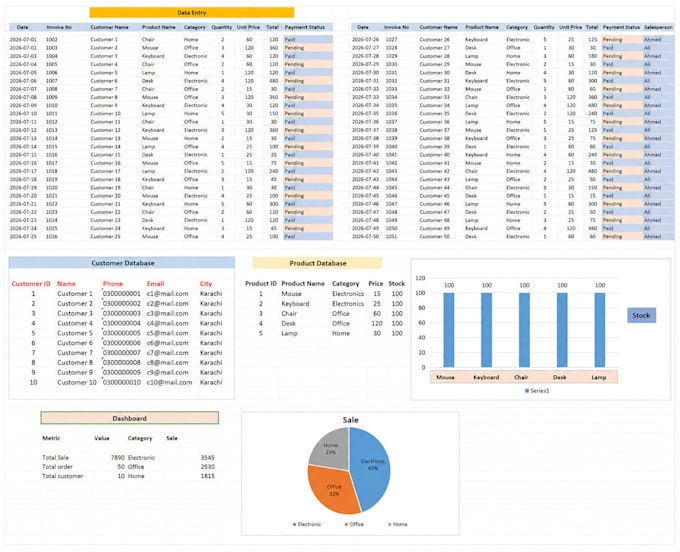Viewport: 680px width, 552px height.
Task: Click the Total order metric label
Action: point(57,467)
